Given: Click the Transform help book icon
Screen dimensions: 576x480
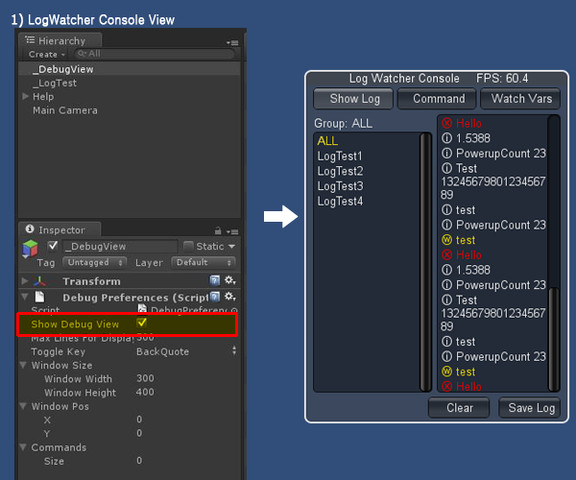Looking at the screenshot, I should [215, 281].
